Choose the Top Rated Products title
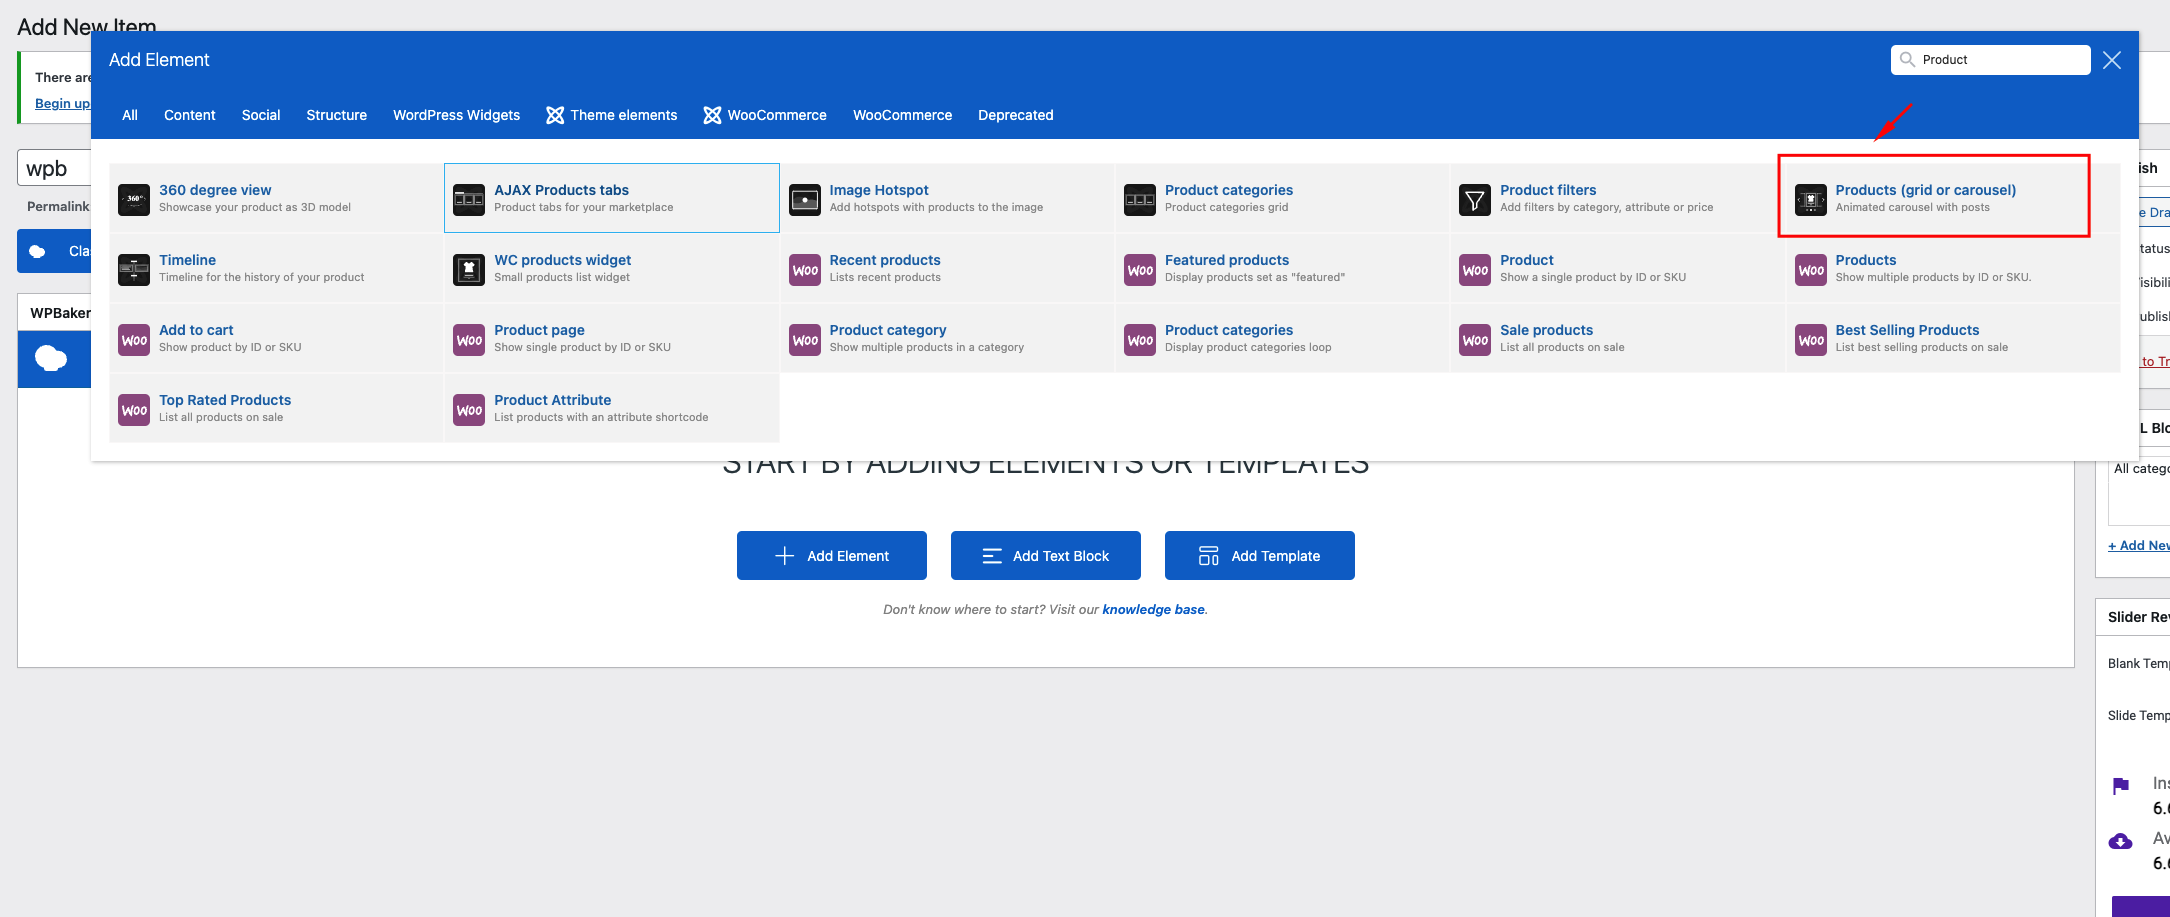Screen dimensions: 2170x917 225,400
